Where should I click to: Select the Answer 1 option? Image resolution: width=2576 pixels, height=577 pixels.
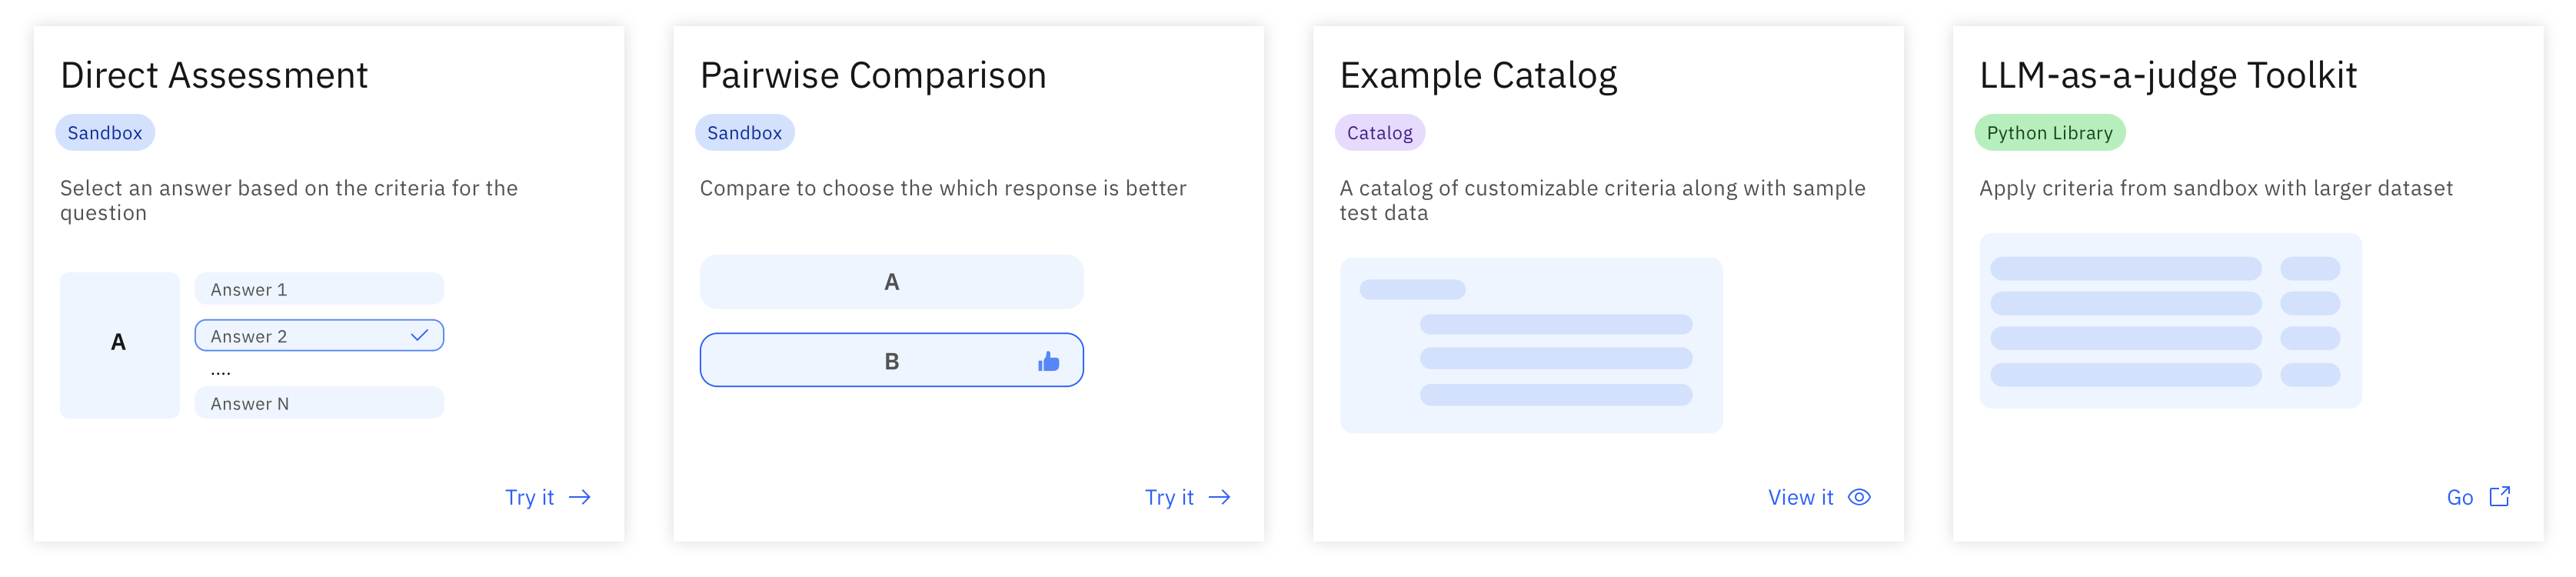coord(319,289)
